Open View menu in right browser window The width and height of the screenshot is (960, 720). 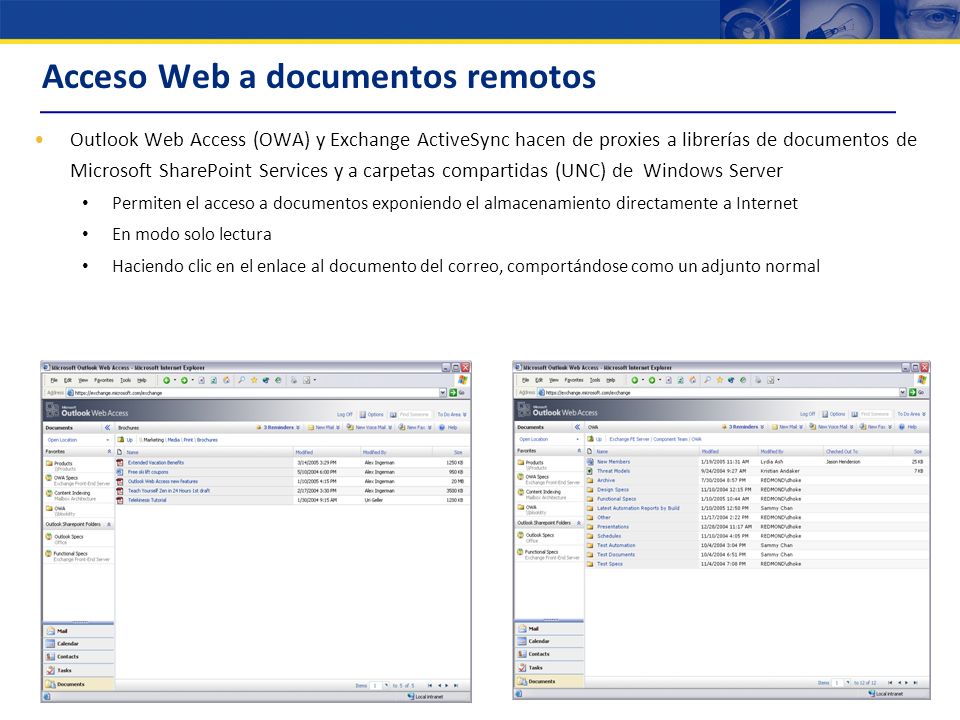[x=553, y=380]
